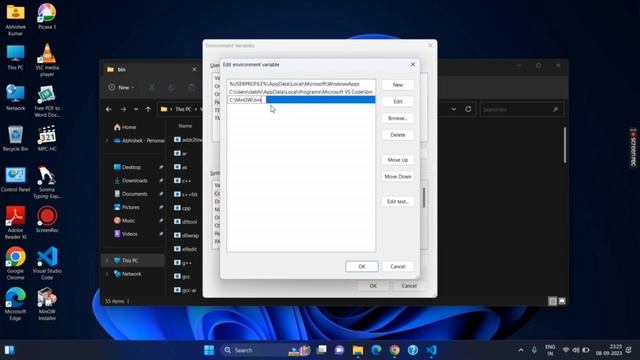
Task: Go up one folder in File Explorer
Action: (x=148, y=109)
